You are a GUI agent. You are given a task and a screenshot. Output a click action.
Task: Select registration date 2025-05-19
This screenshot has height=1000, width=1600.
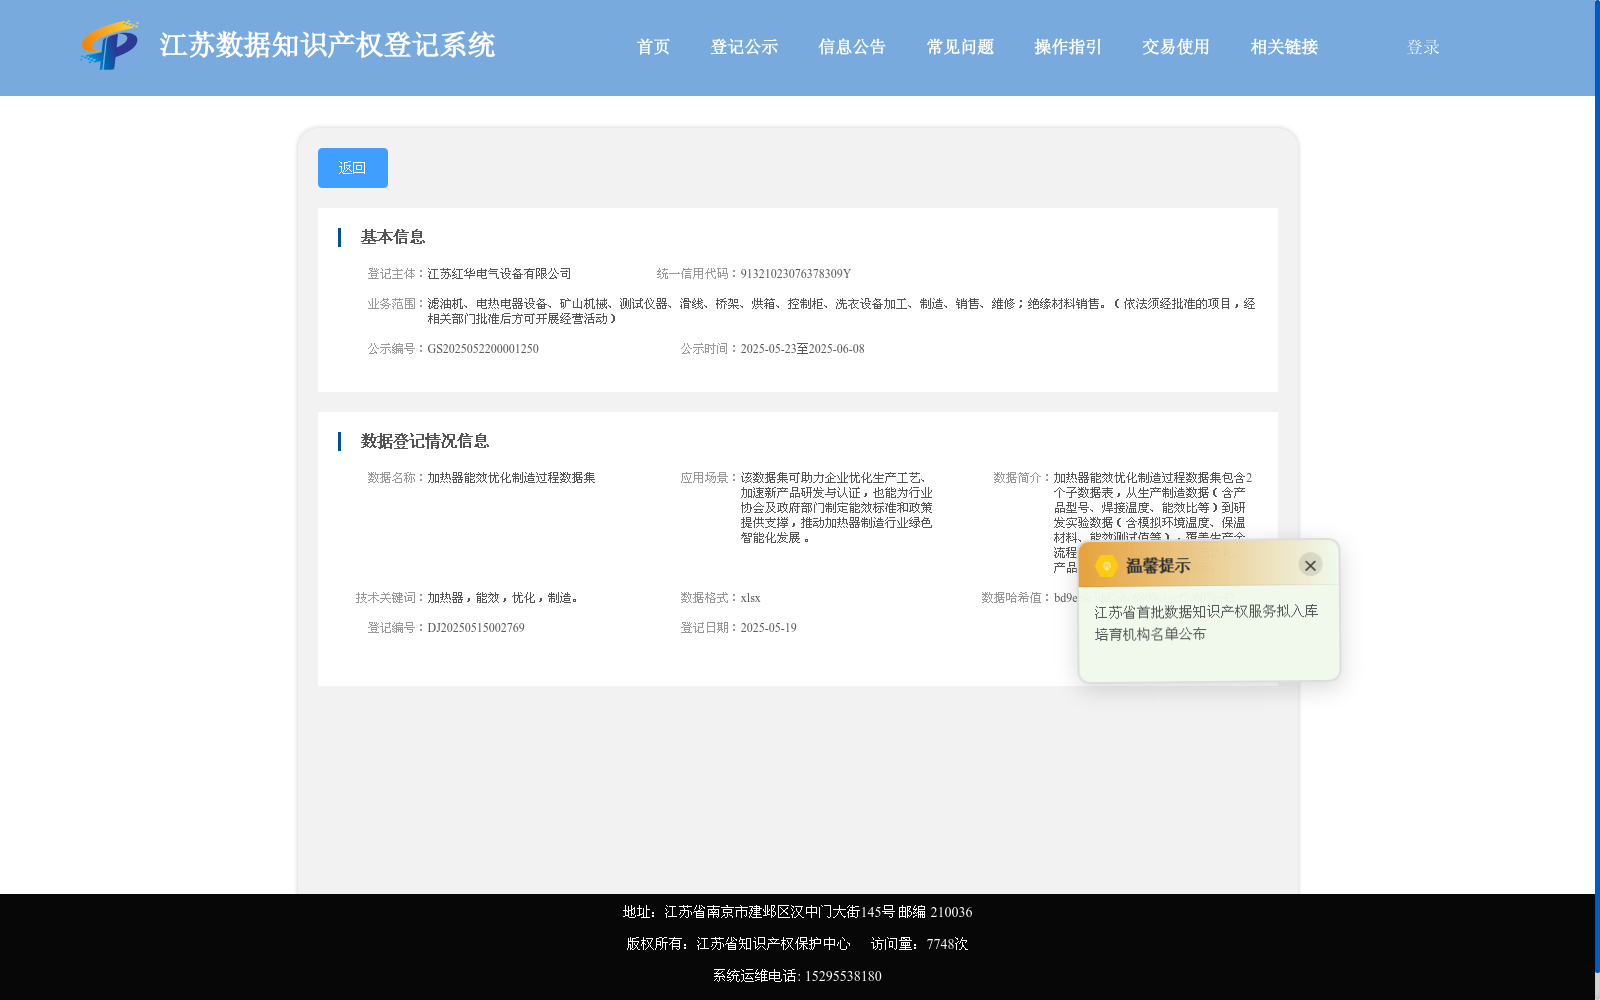768,628
